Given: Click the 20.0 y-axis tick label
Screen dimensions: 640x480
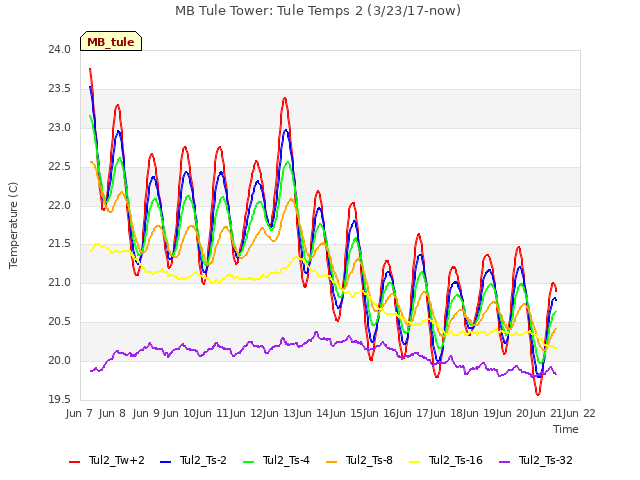Looking at the screenshot, I should point(59,360).
